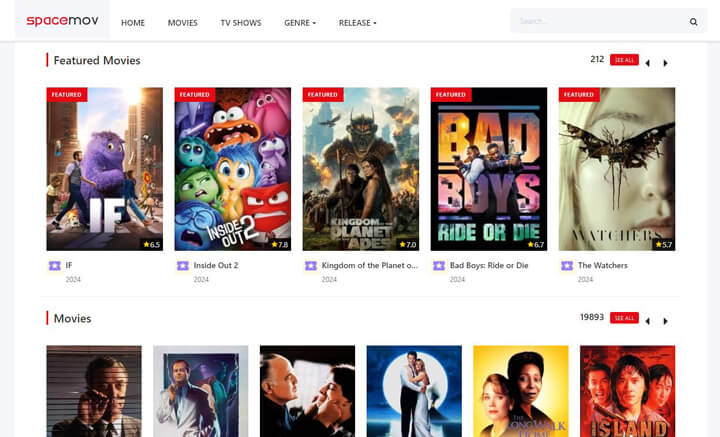720x437 pixels.
Task: Click the Movies section heading
Action: (x=72, y=319)
